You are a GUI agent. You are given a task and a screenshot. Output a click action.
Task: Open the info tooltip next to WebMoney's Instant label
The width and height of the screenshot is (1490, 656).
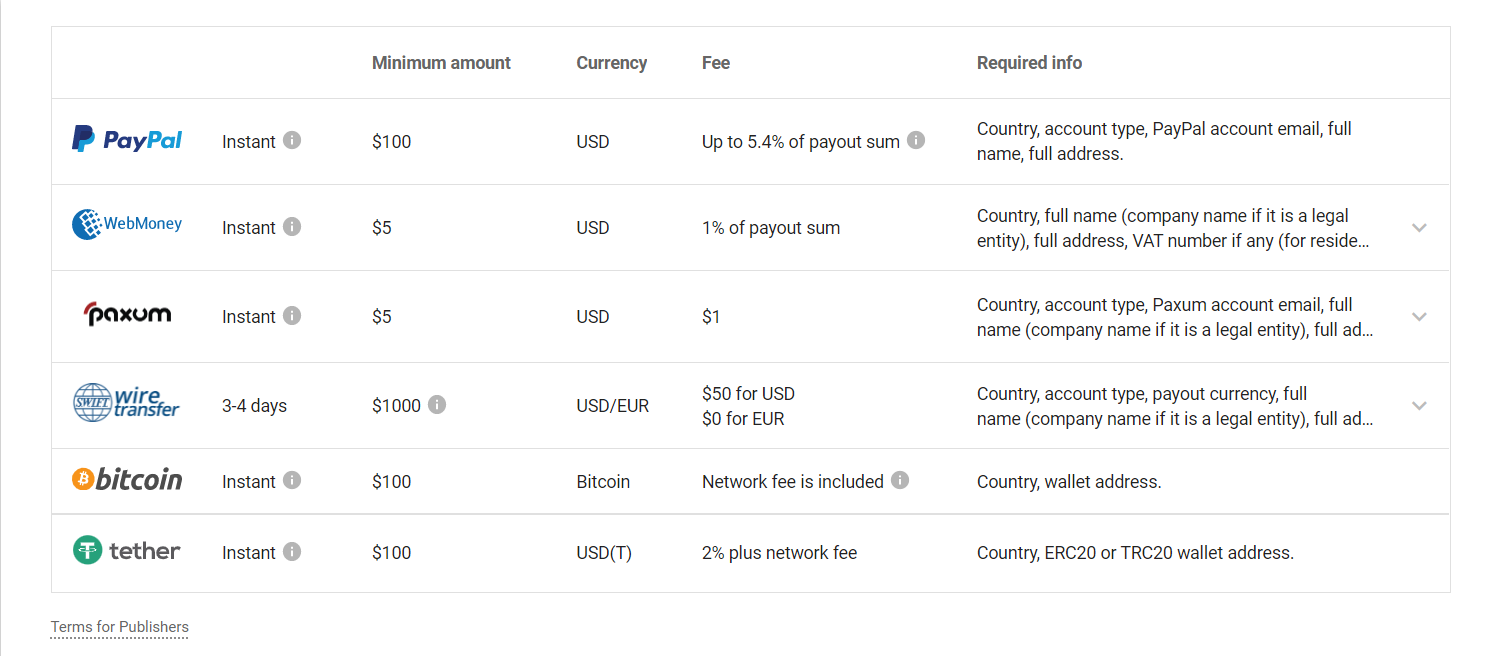click(x=292, y=226)
